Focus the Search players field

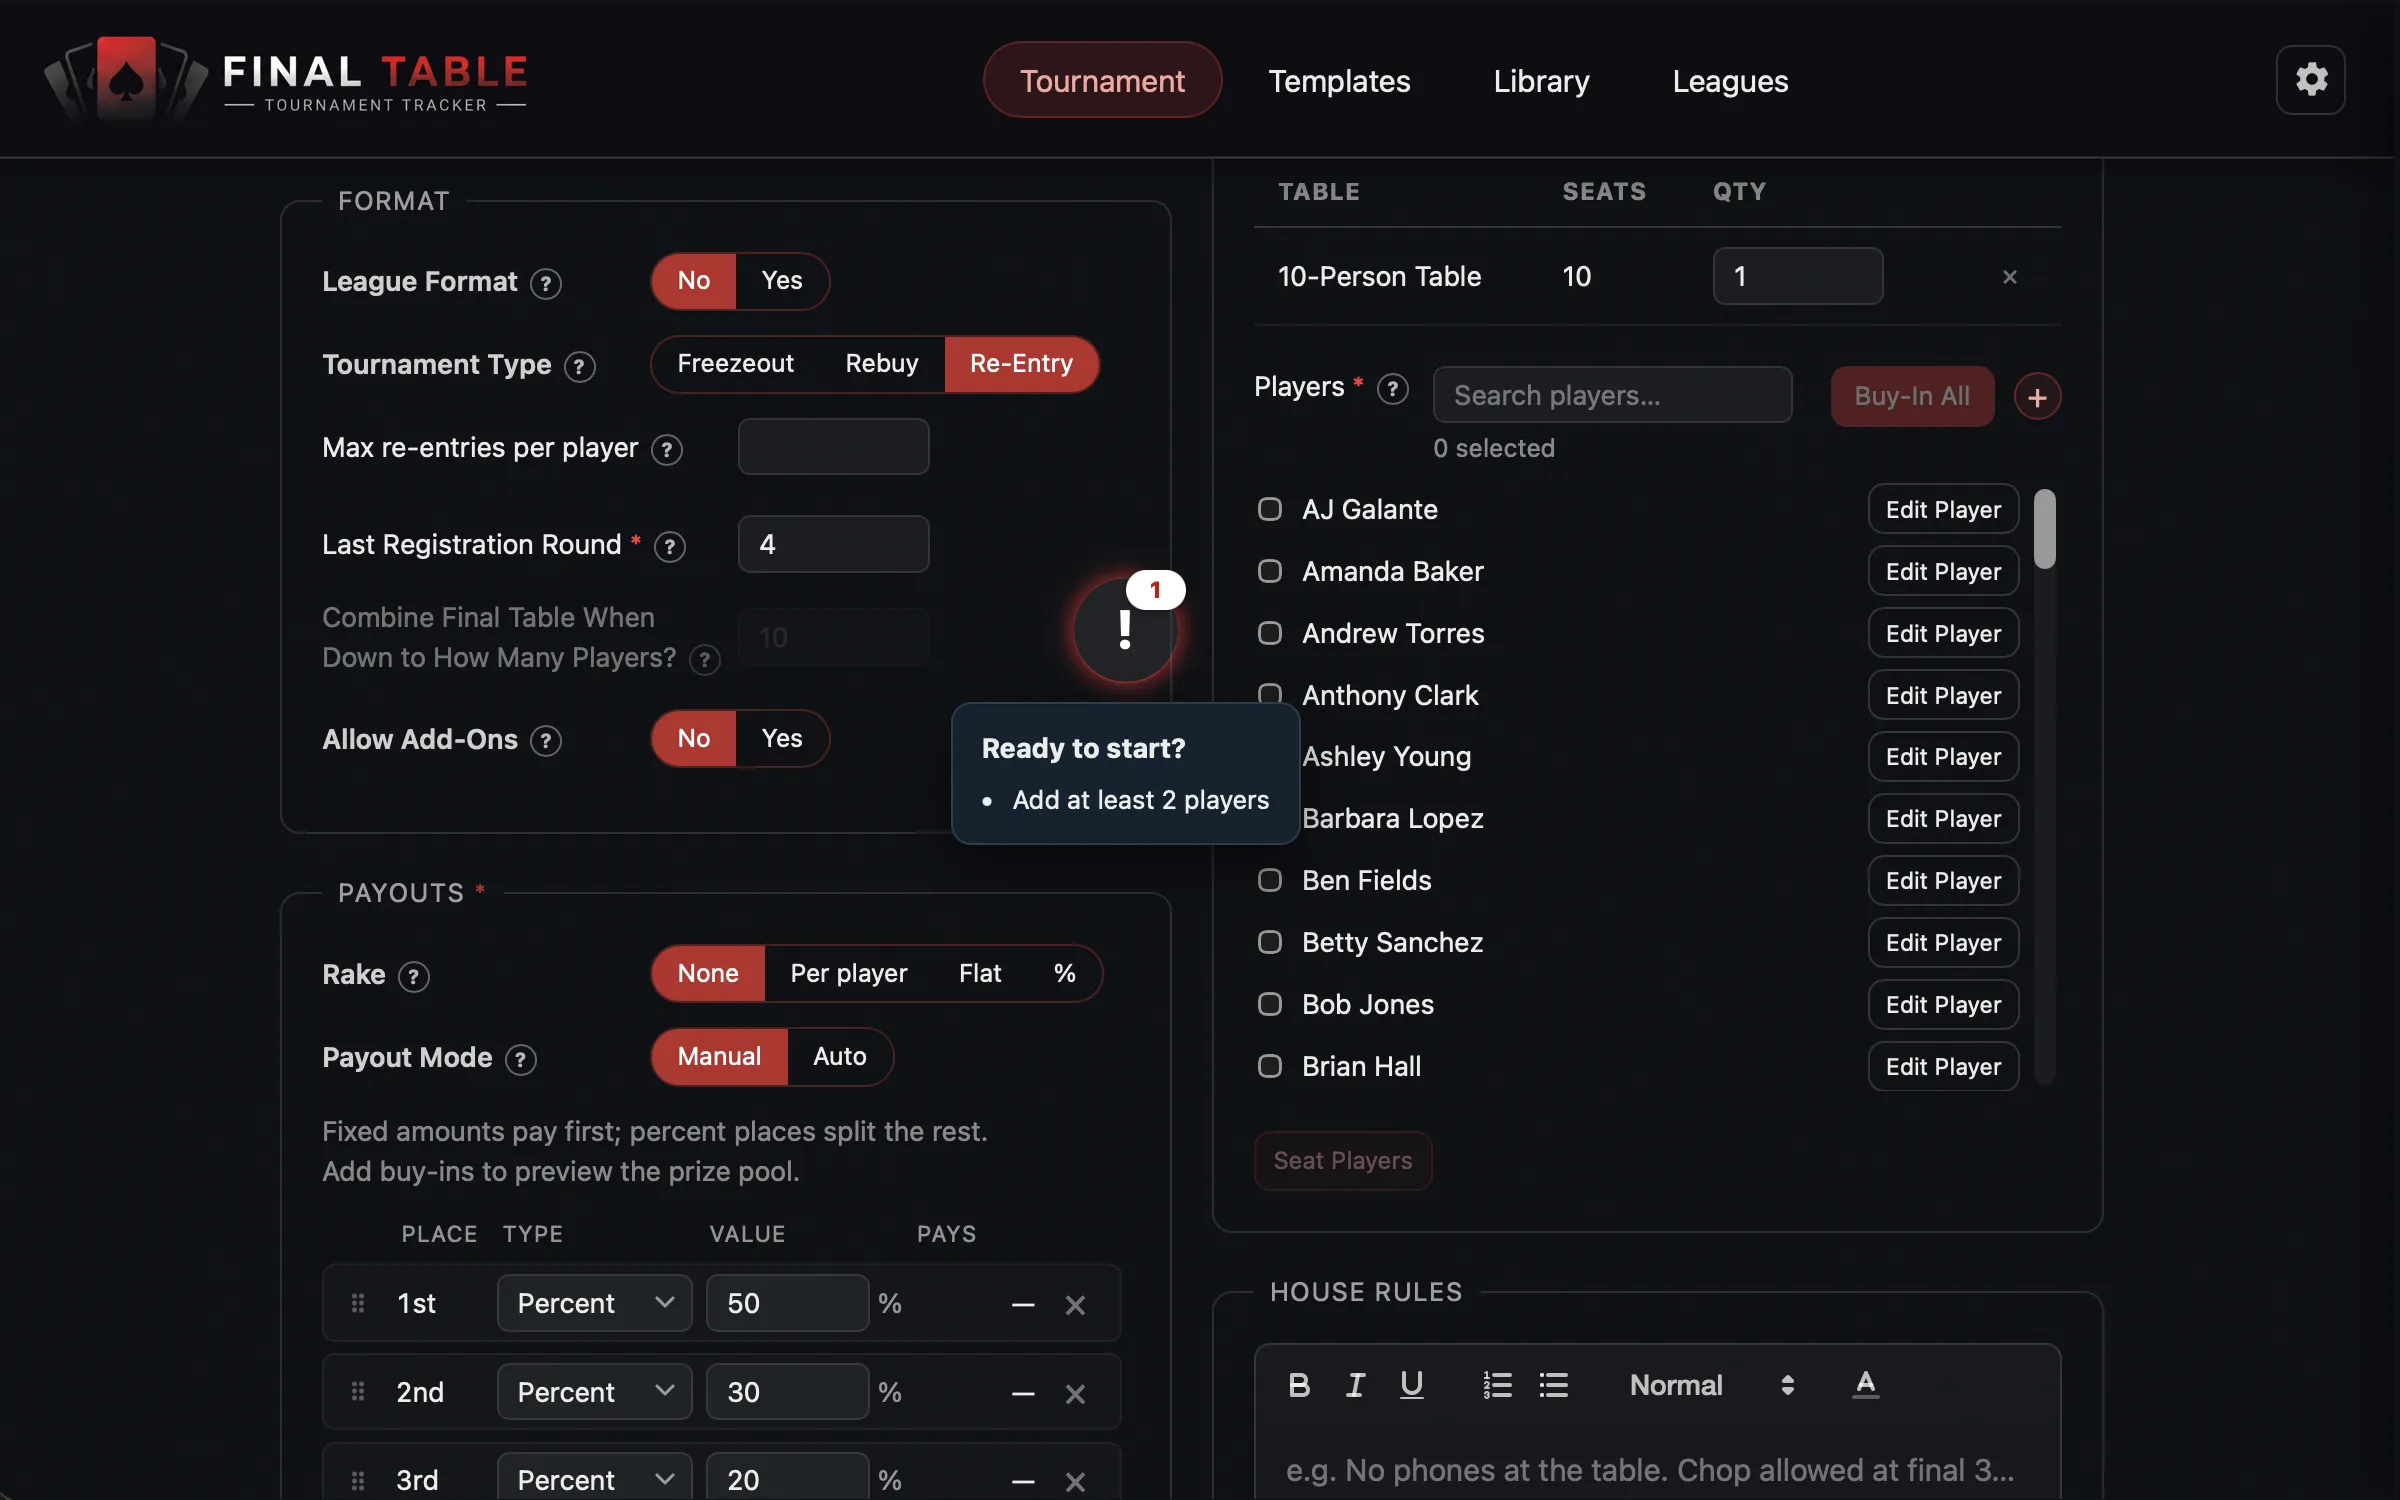[x=1612, y=395]
